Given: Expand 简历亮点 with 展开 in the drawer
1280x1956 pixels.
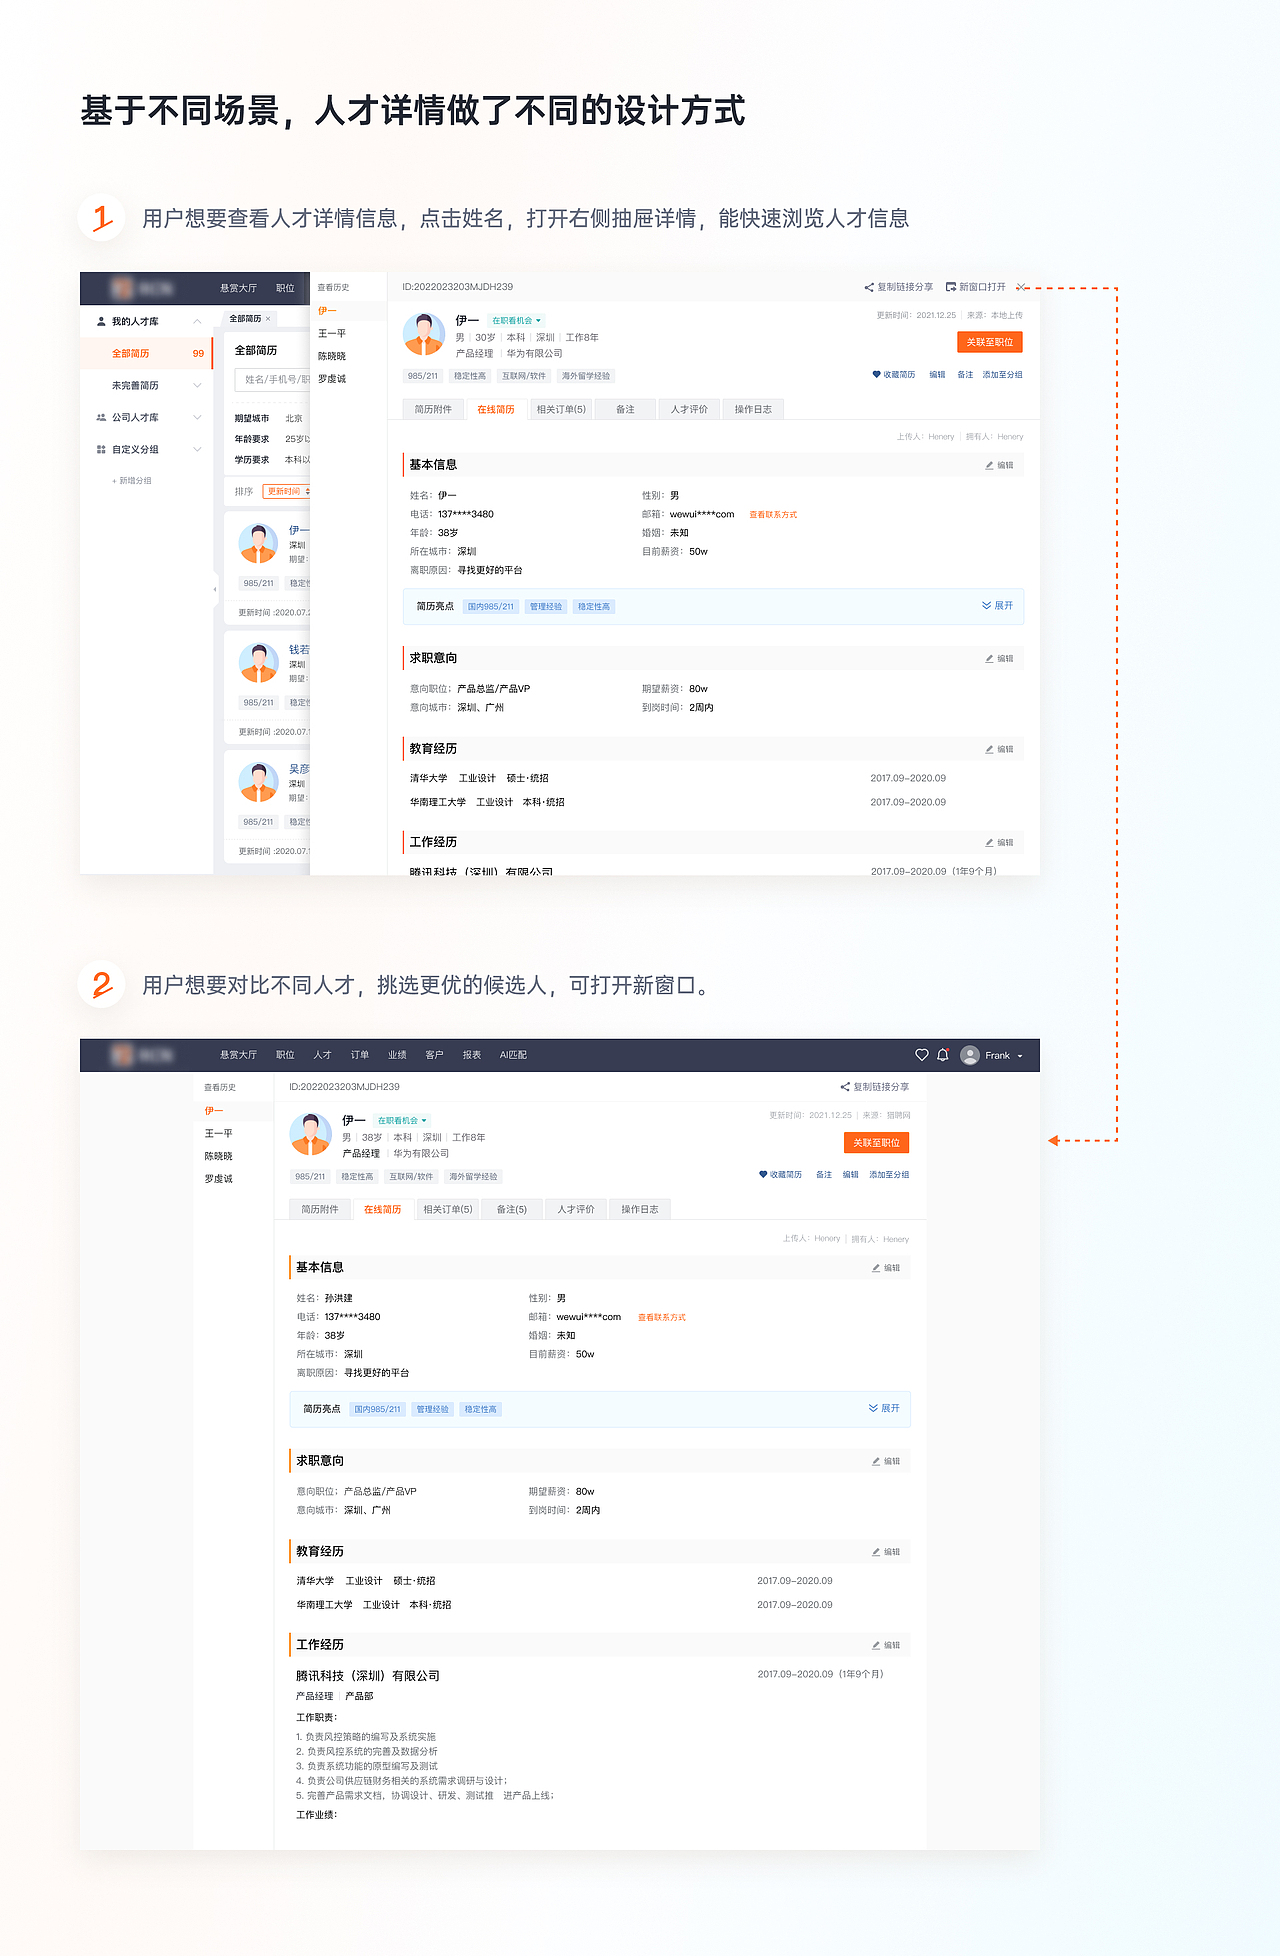Looking at the screenshot, I should tap(997, 606).
